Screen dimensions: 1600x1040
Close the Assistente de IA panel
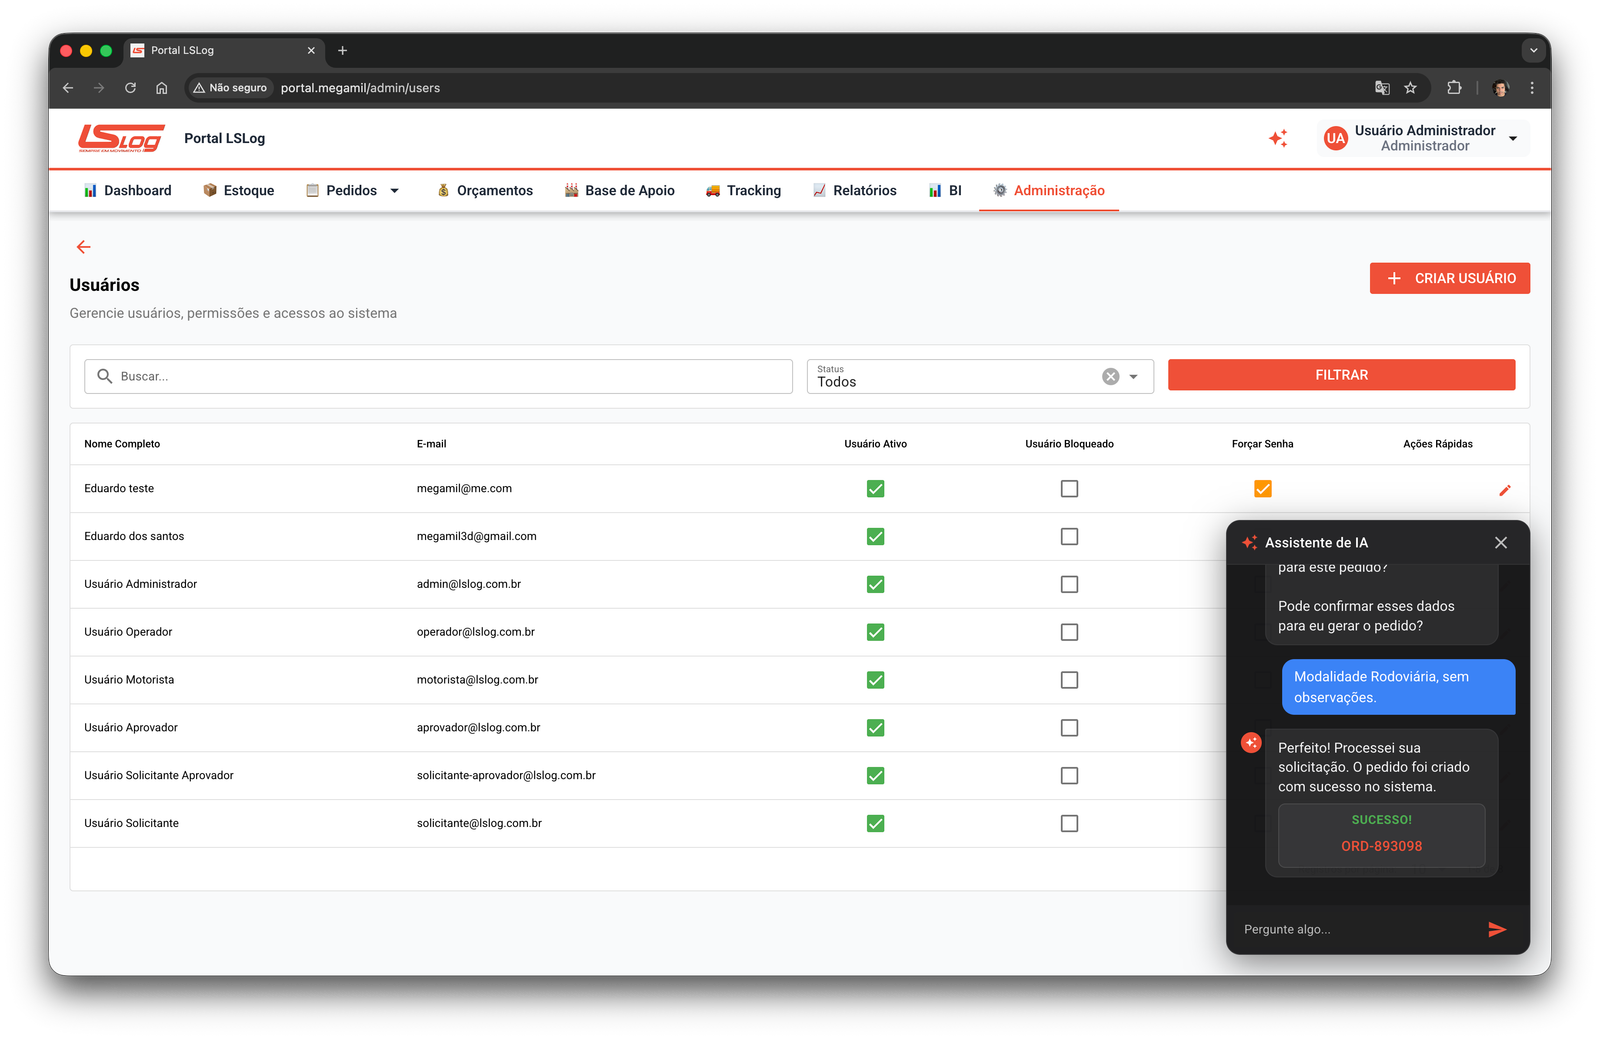(x=1500, y=543)
